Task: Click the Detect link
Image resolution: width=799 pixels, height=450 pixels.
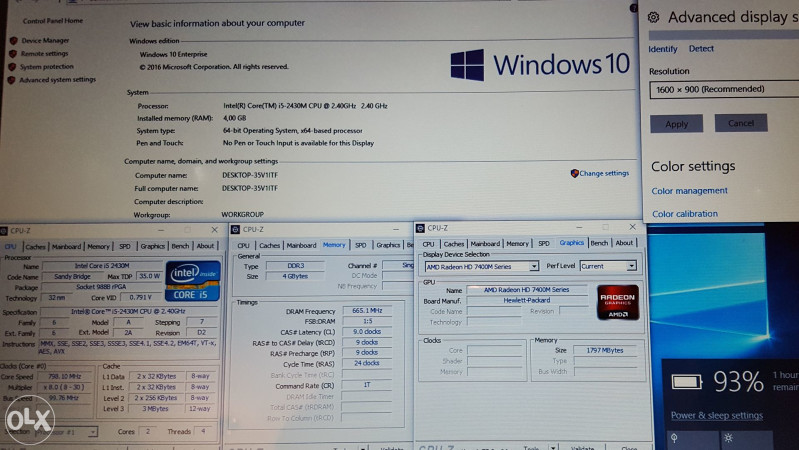Action: pyautogui.click(x=701, y=49)
